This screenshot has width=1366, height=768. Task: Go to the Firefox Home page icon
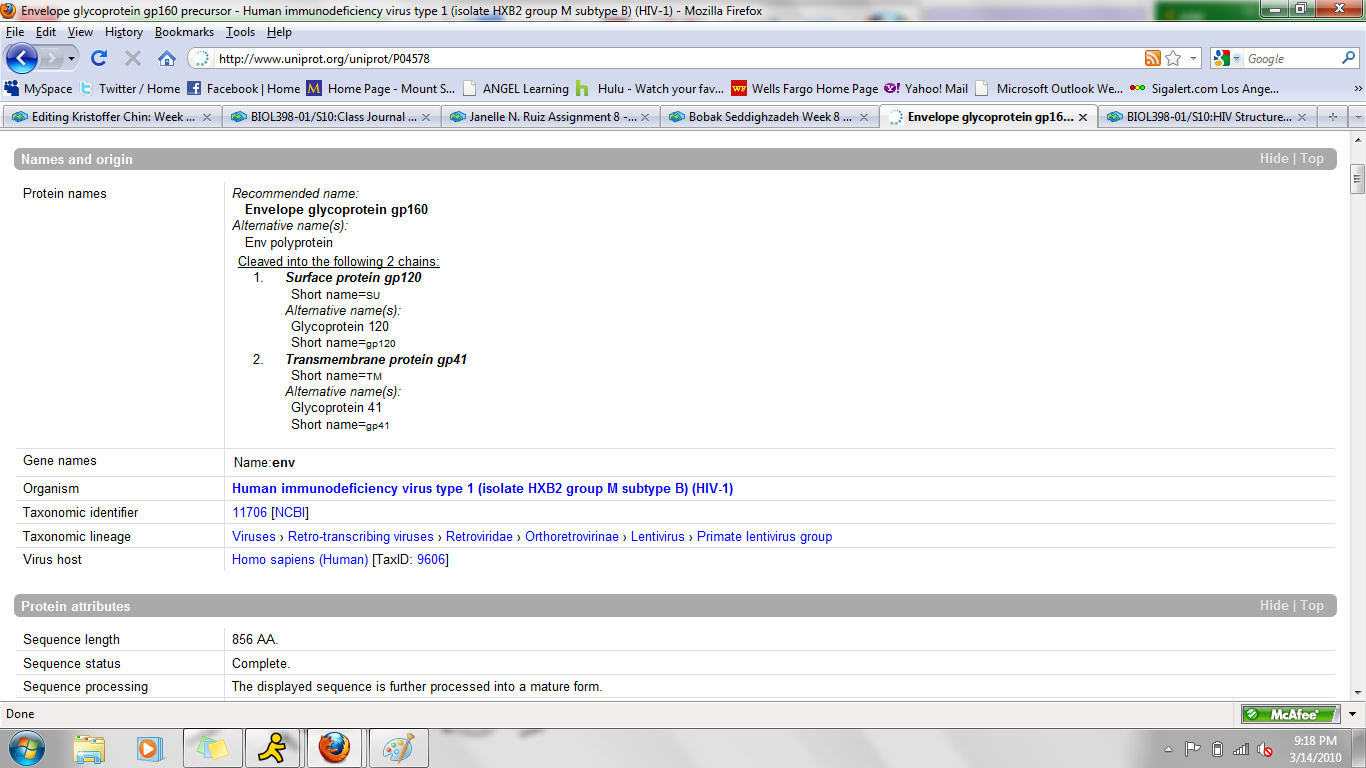tap(166, 58)
